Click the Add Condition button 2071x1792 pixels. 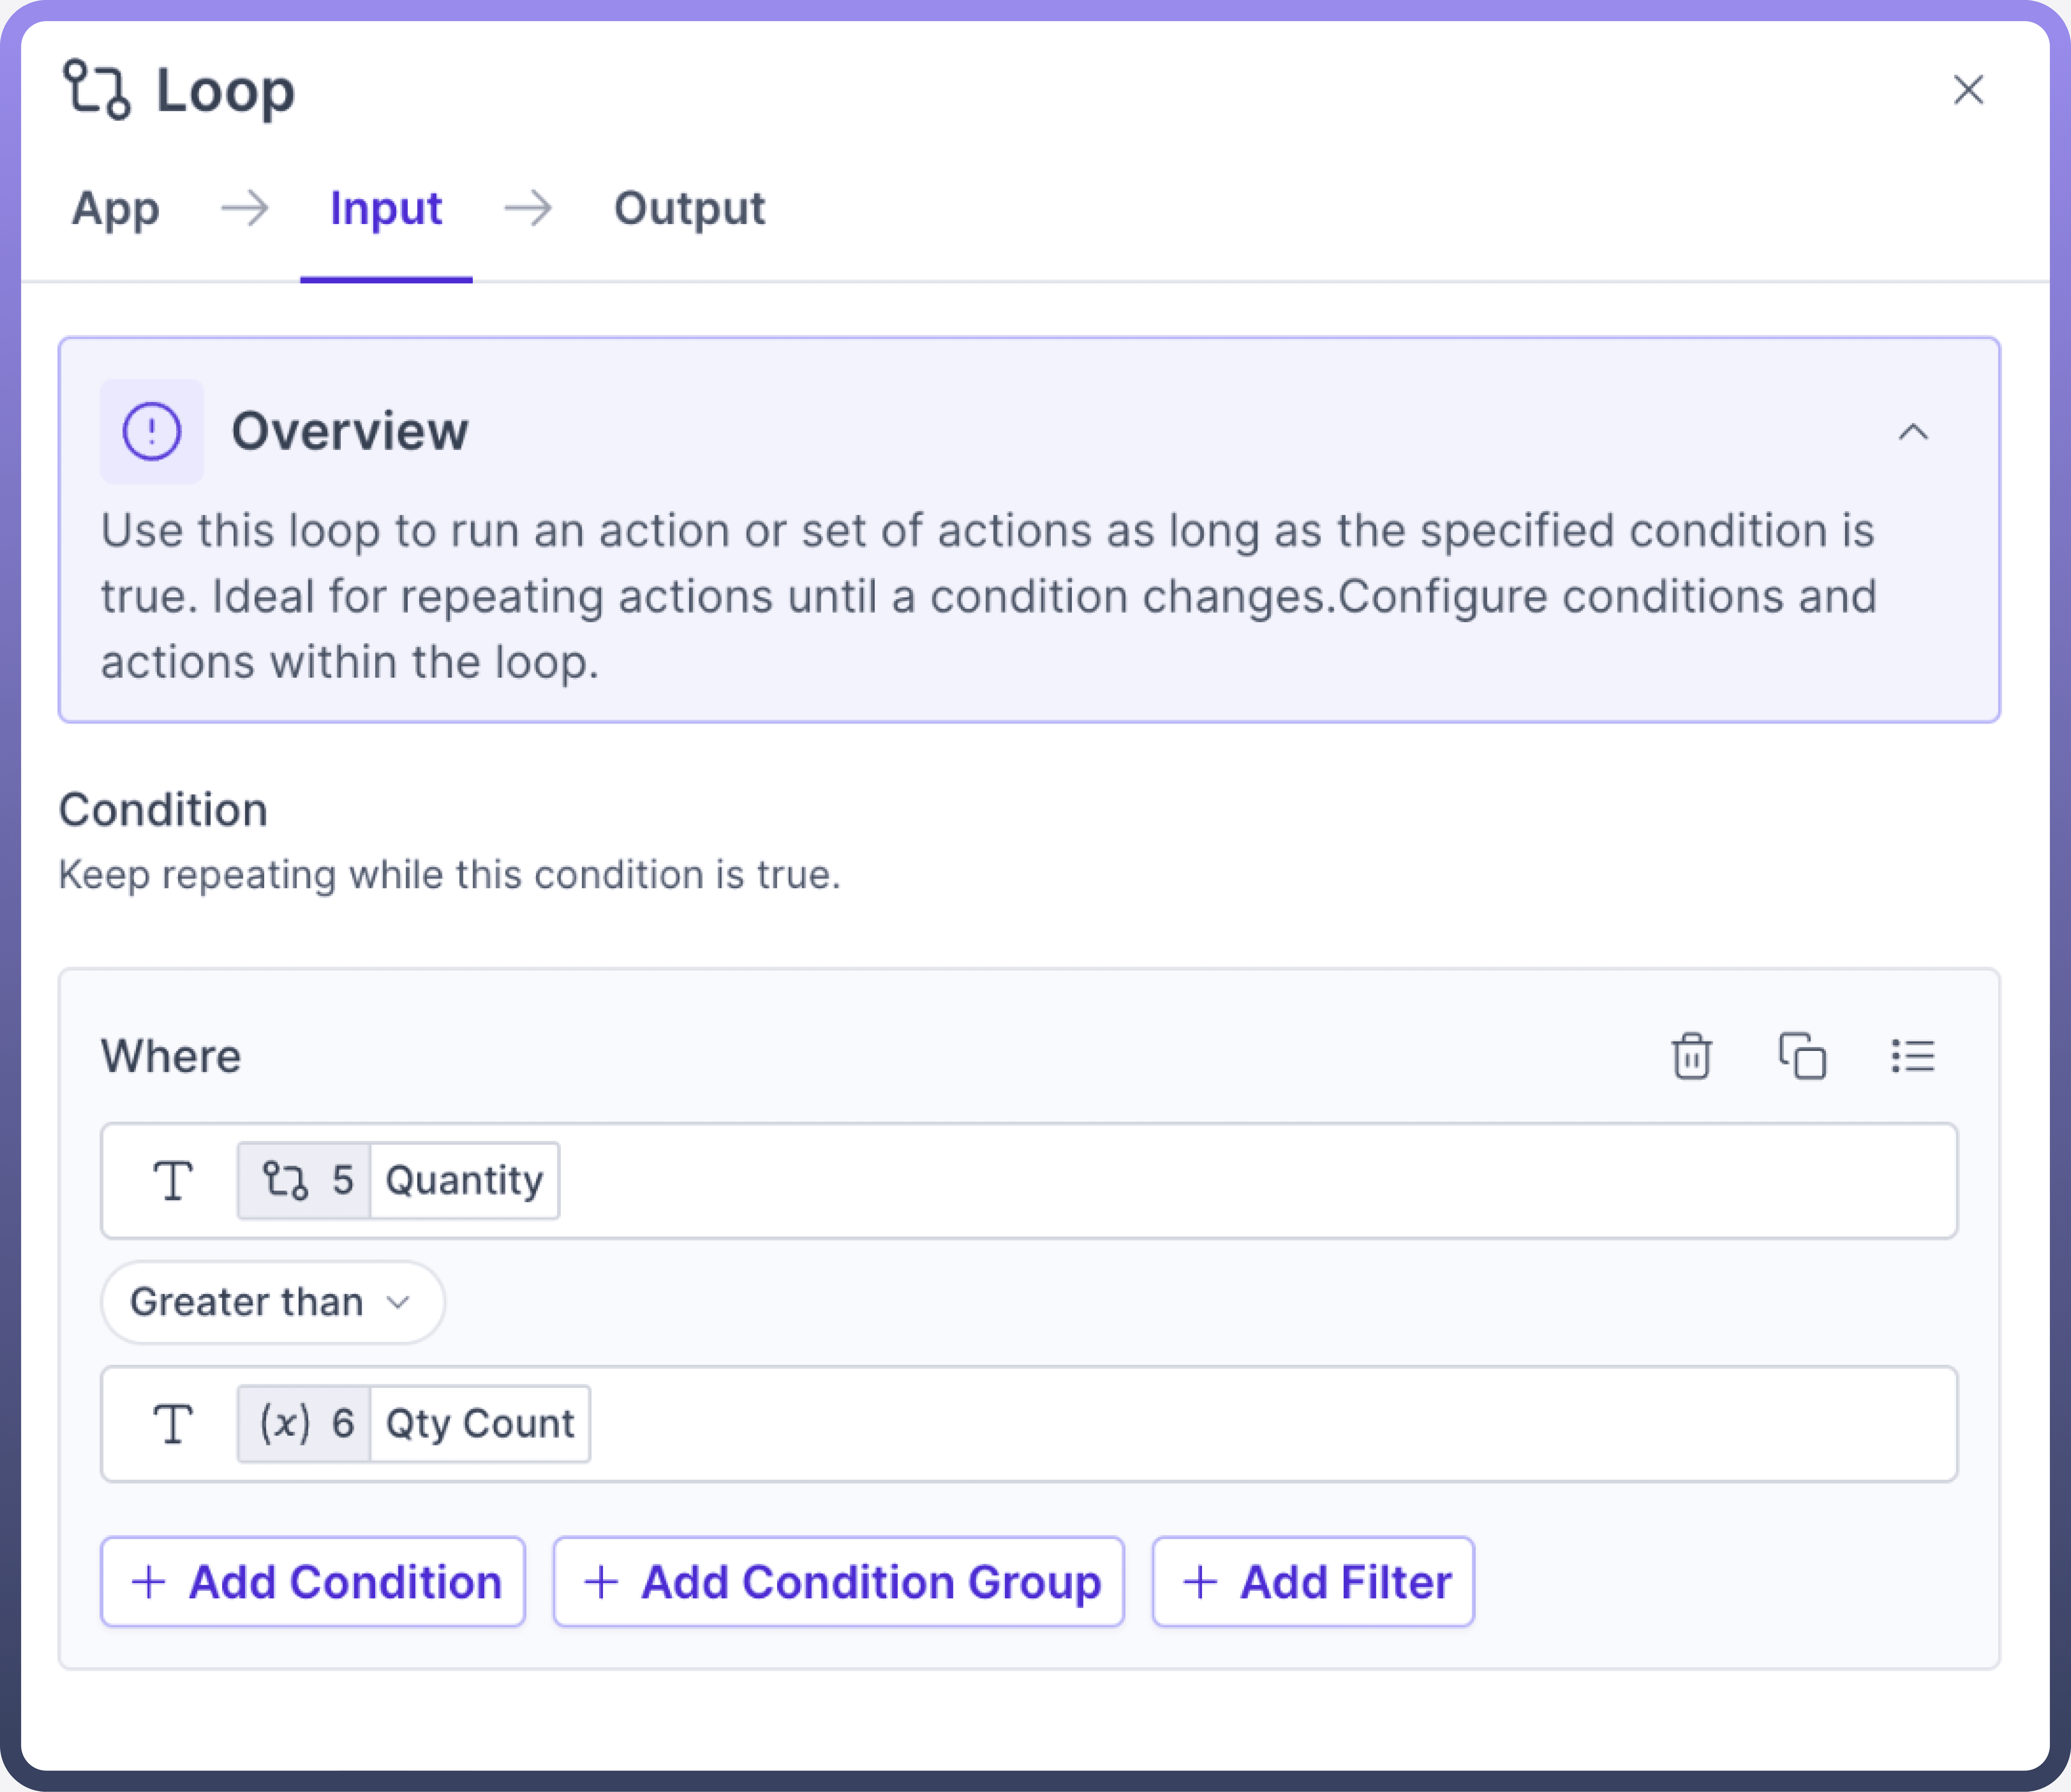tap(313, 1582)
